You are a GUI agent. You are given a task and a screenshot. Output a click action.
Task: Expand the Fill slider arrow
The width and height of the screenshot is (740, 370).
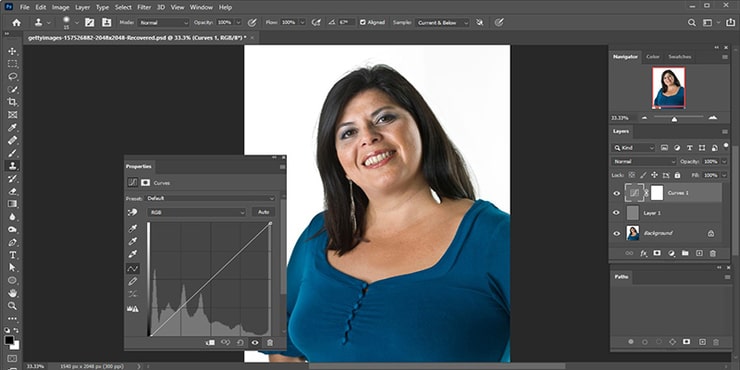point(724,175)
